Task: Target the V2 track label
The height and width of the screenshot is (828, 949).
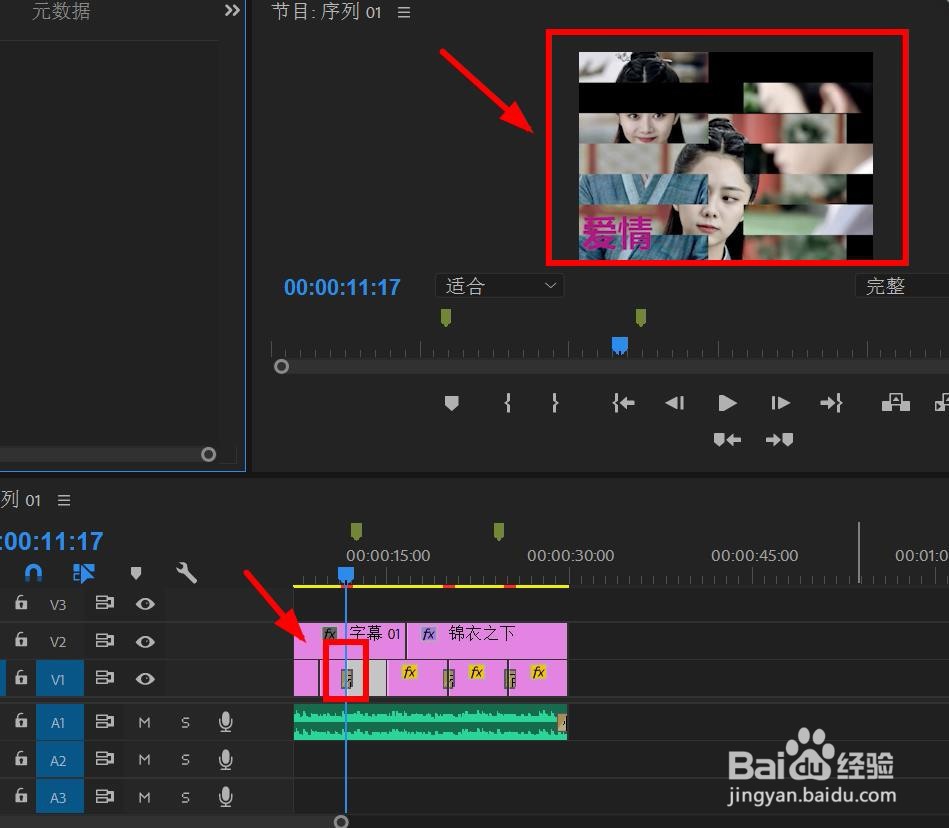Action: coord(58,642)
